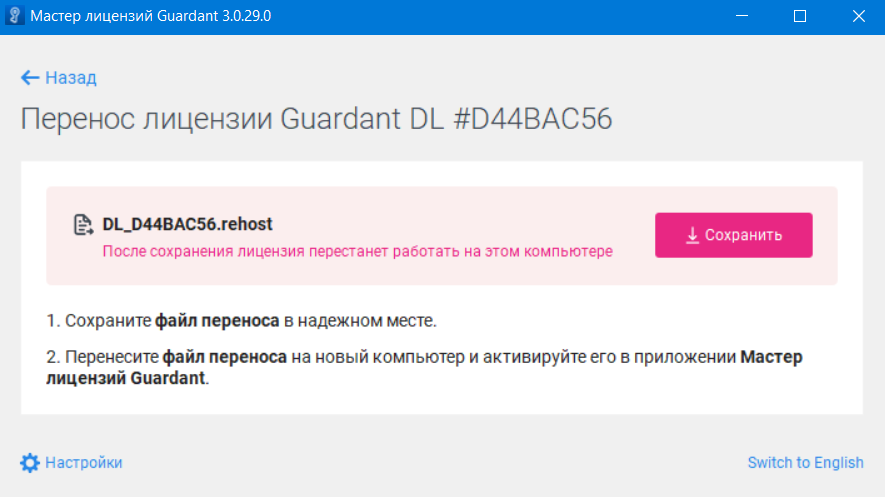Click bold файл переноса text in step 1
The image size is (885, 497).
217,321
